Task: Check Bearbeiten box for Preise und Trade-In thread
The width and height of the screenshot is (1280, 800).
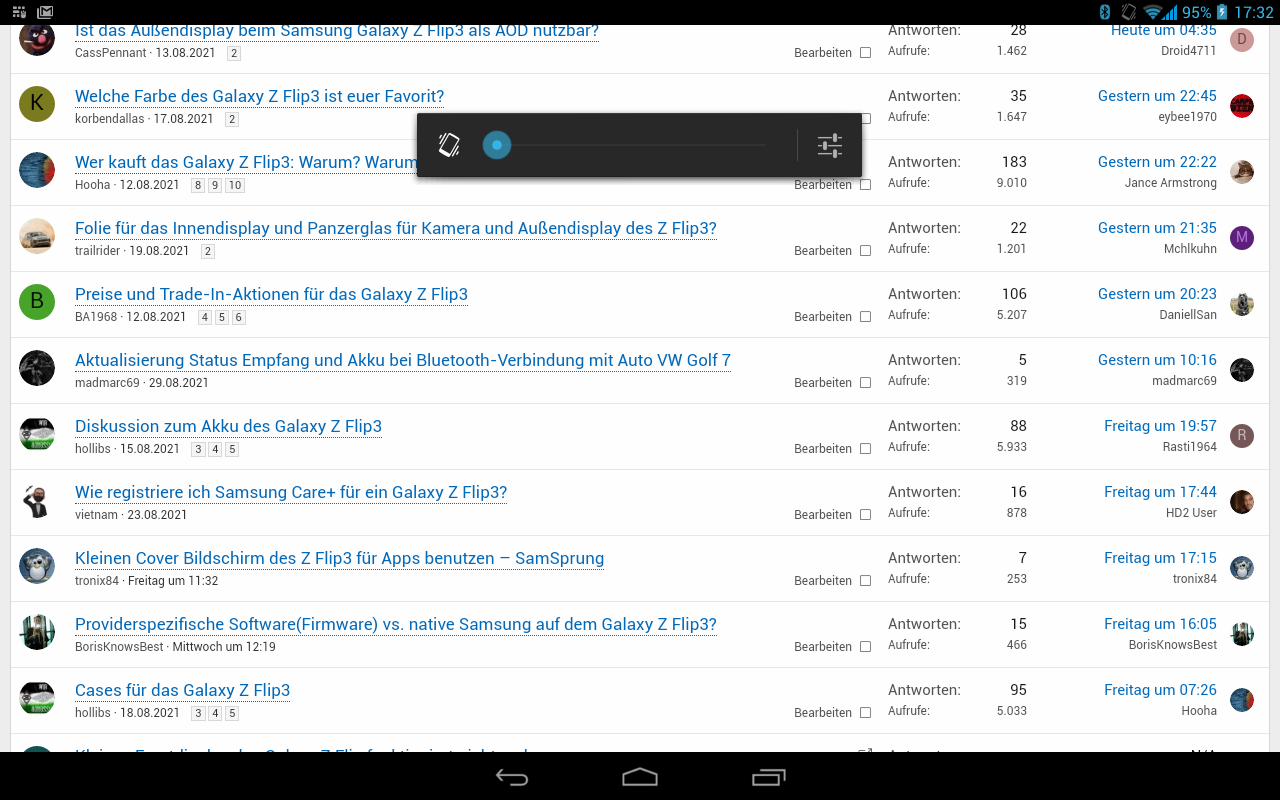Action: point(865,316)
